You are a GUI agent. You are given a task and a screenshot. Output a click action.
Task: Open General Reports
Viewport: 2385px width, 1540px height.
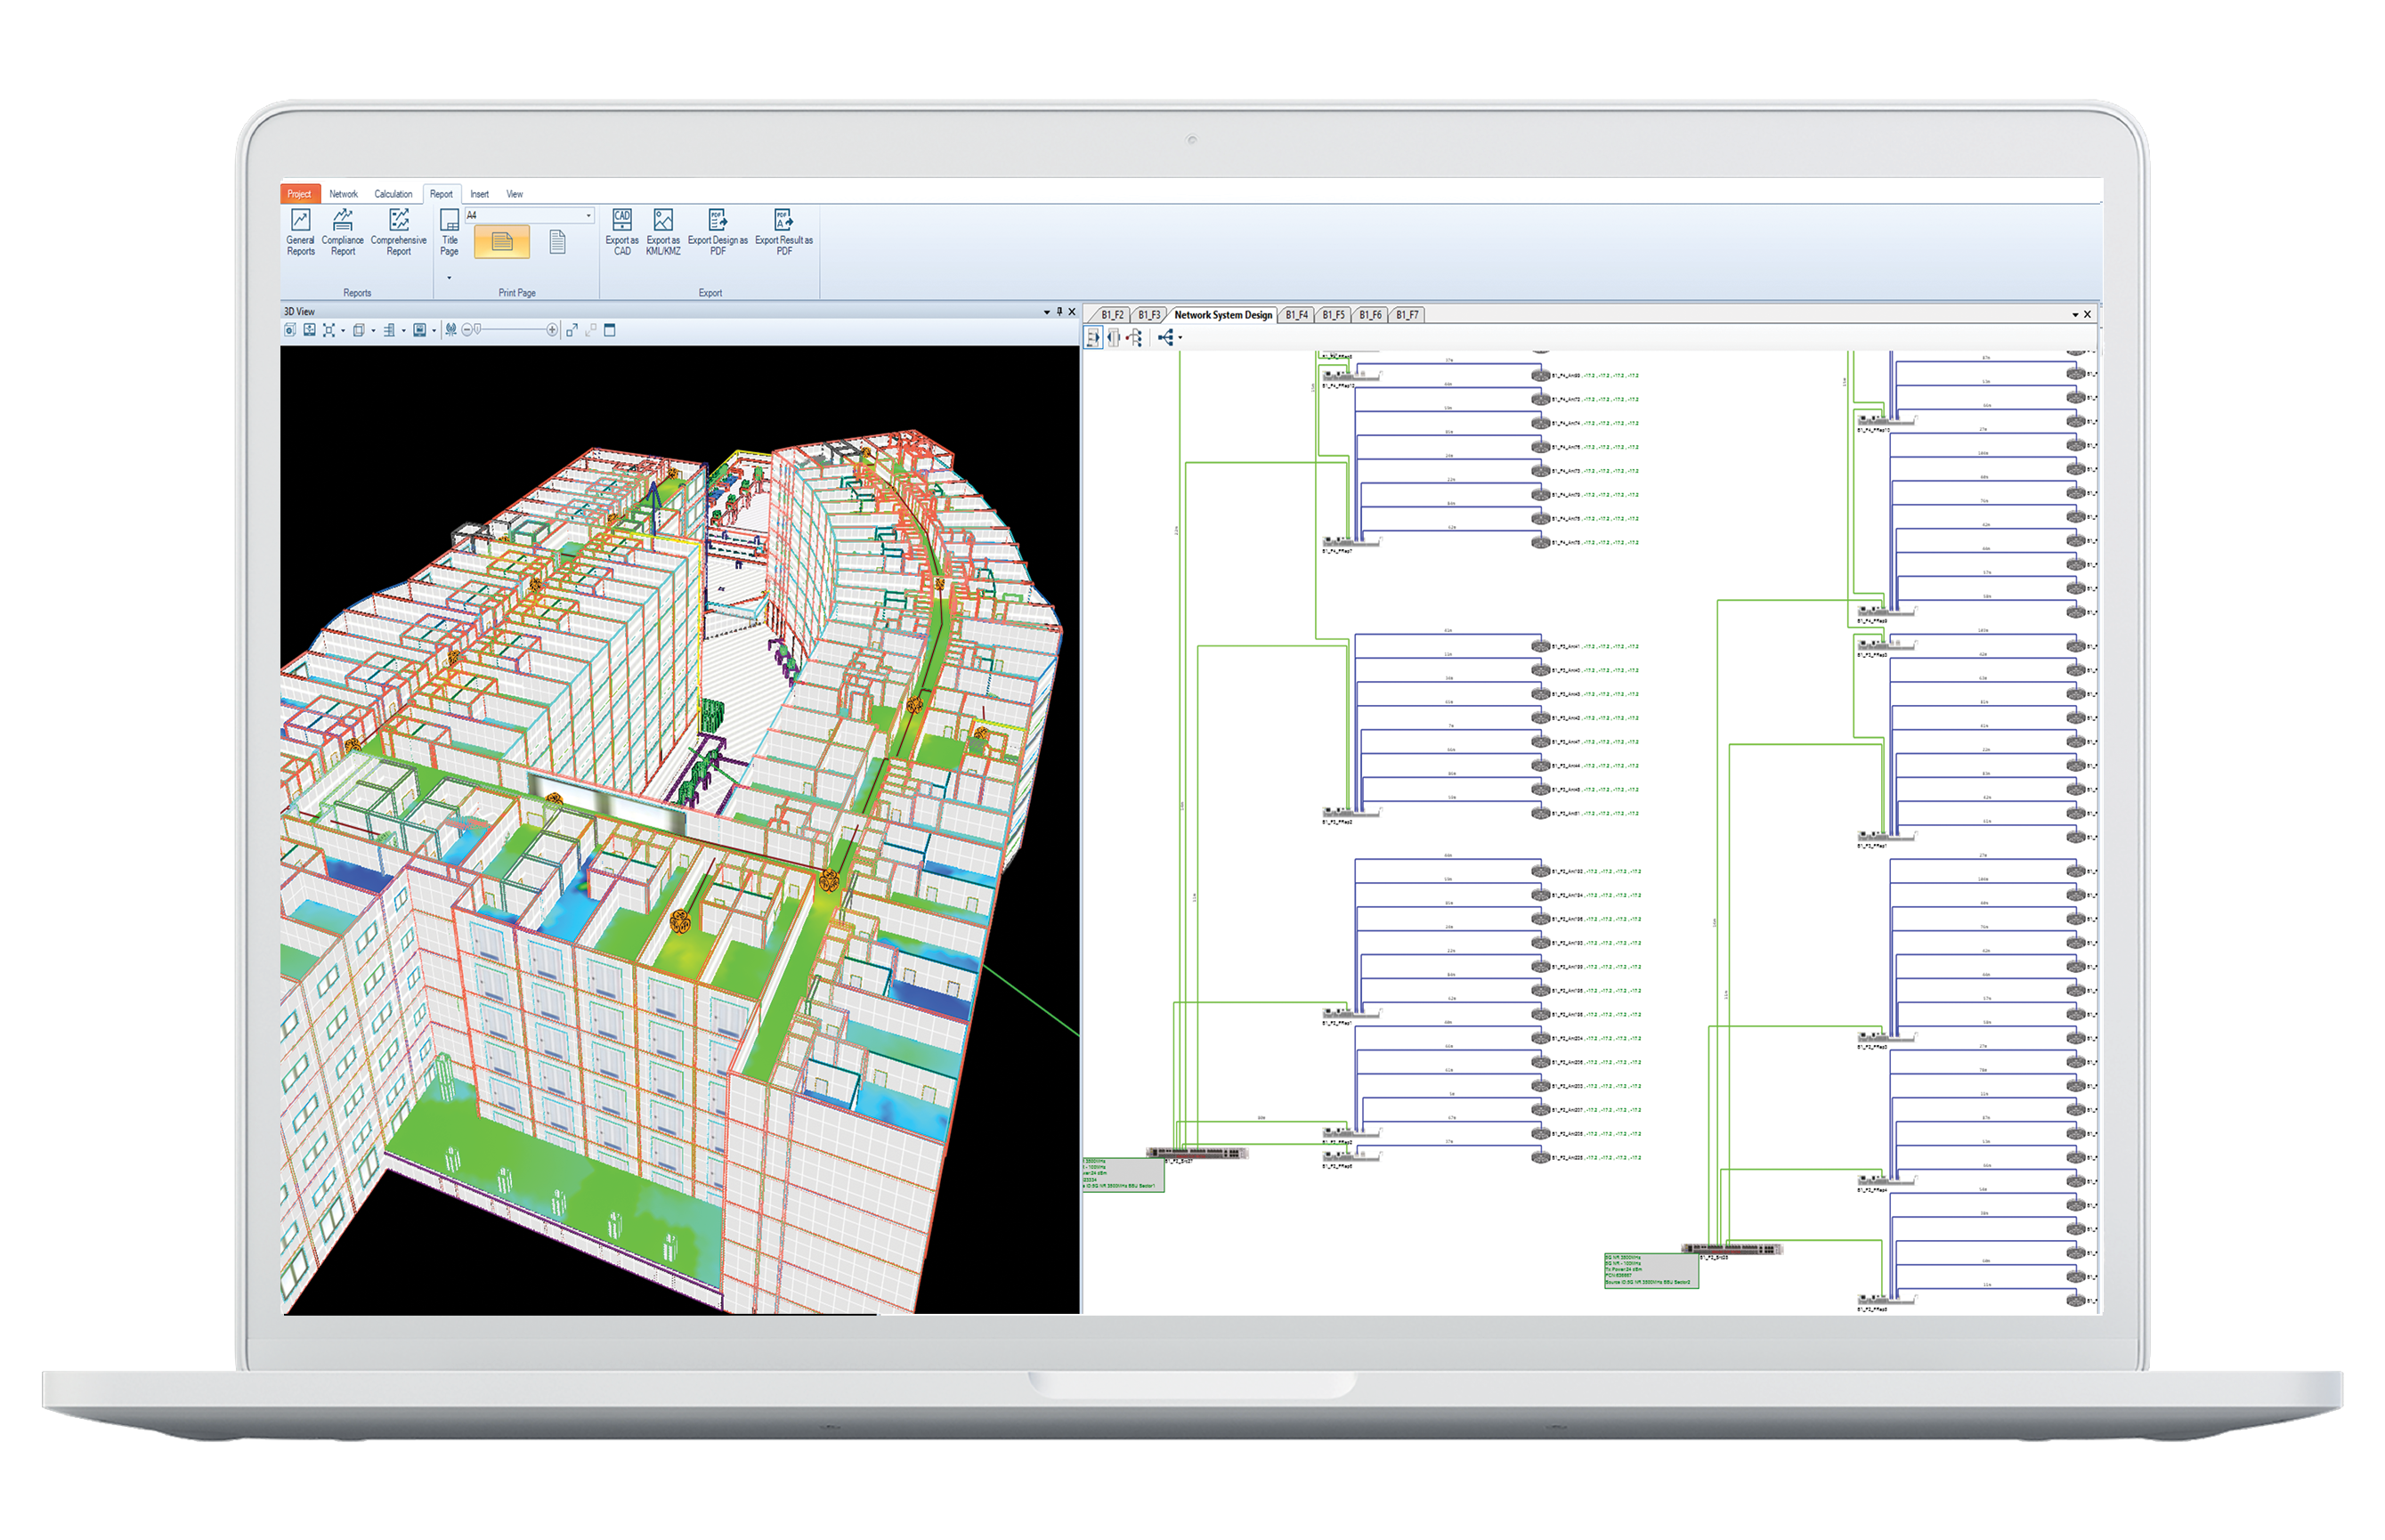point(300,233)
